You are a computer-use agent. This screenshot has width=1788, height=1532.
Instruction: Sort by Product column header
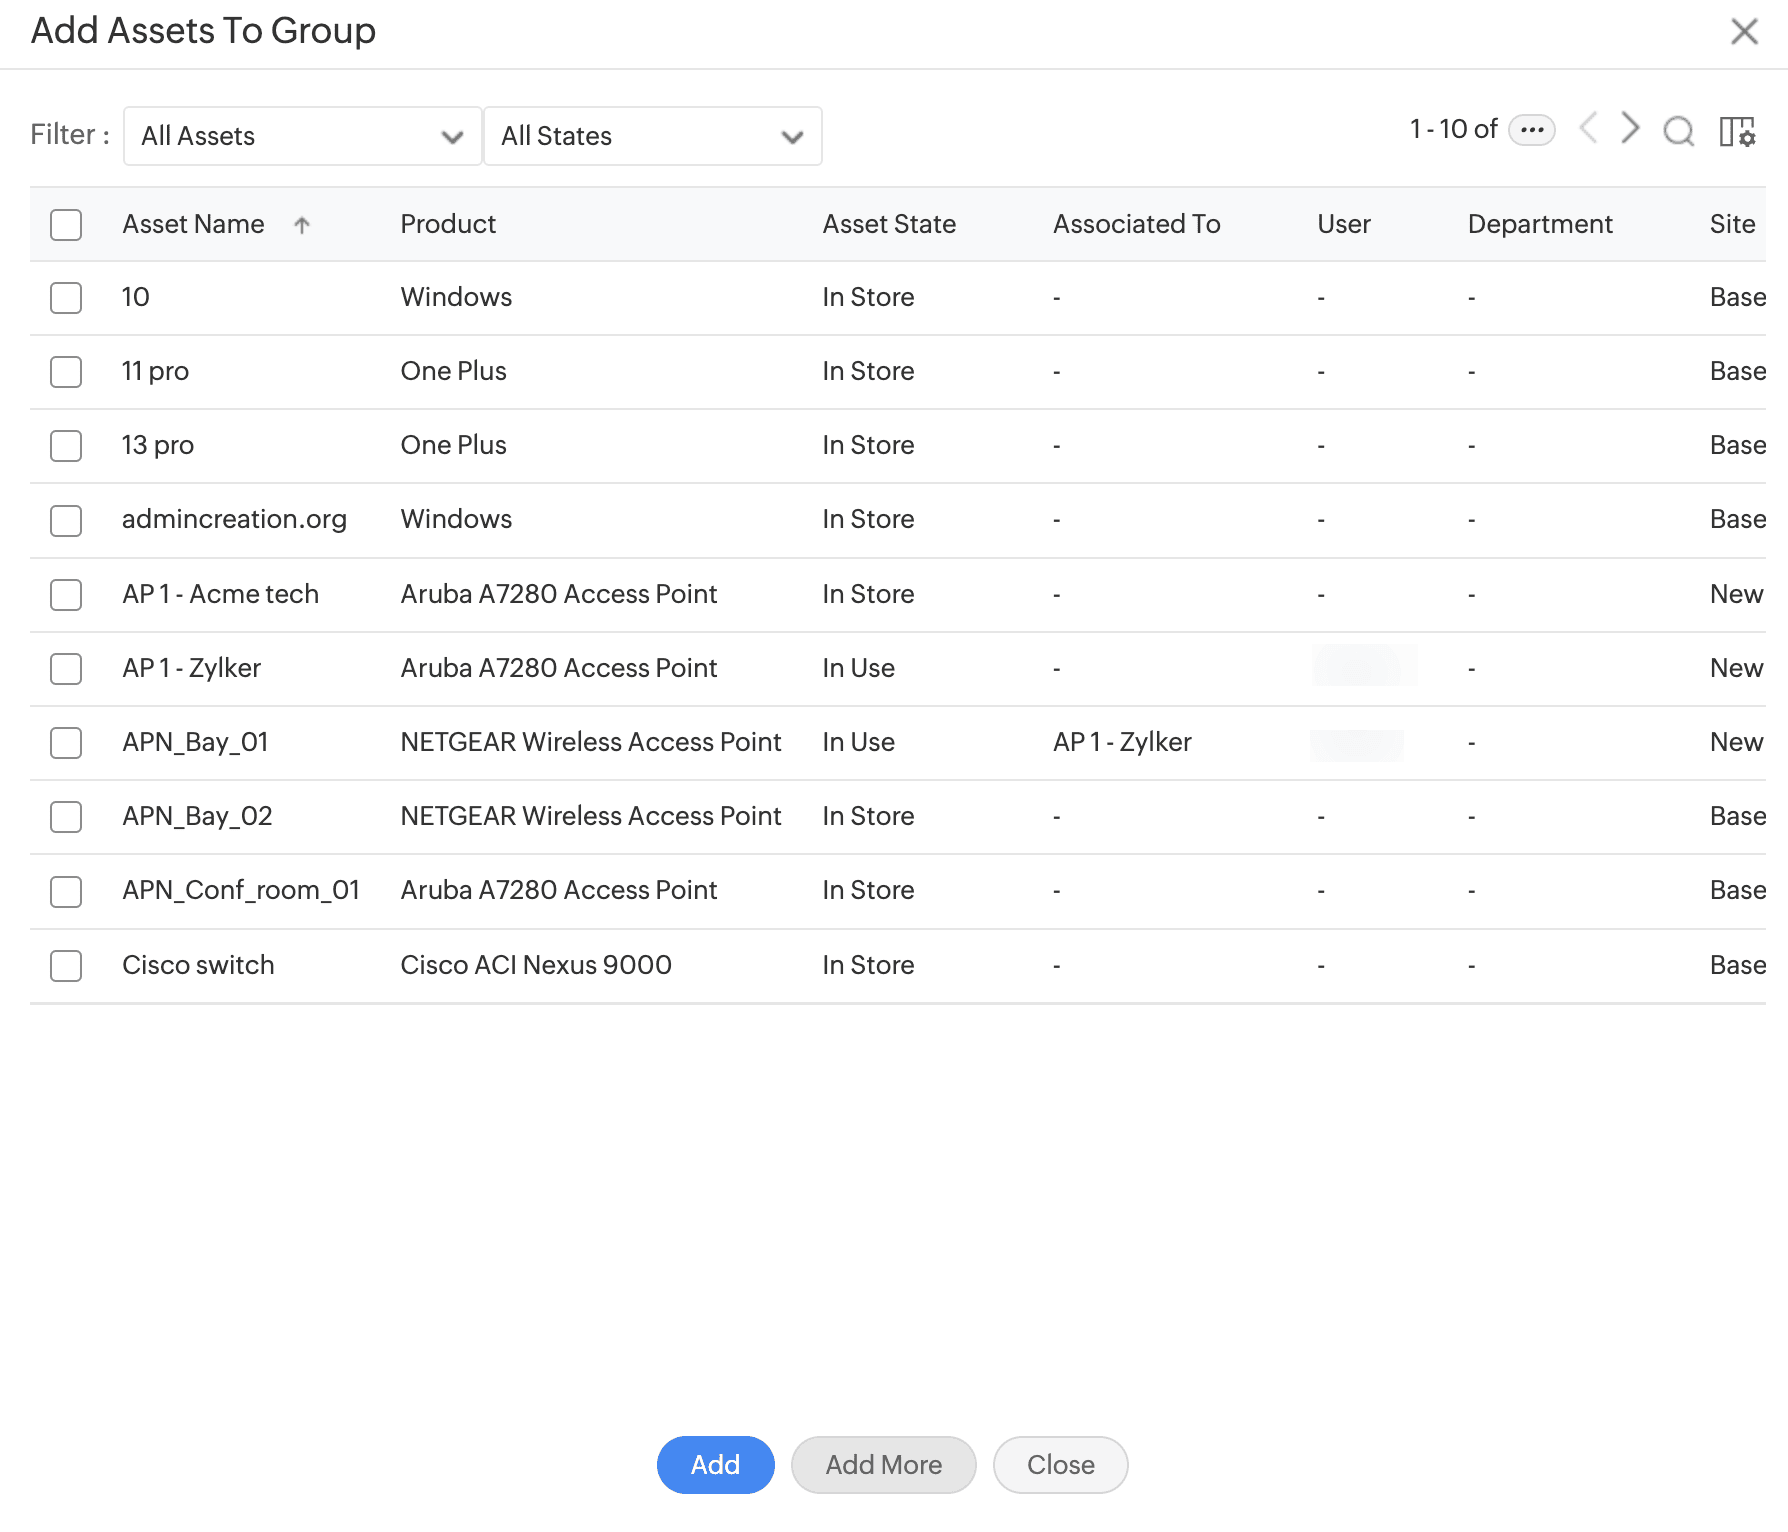pos(448,224)
